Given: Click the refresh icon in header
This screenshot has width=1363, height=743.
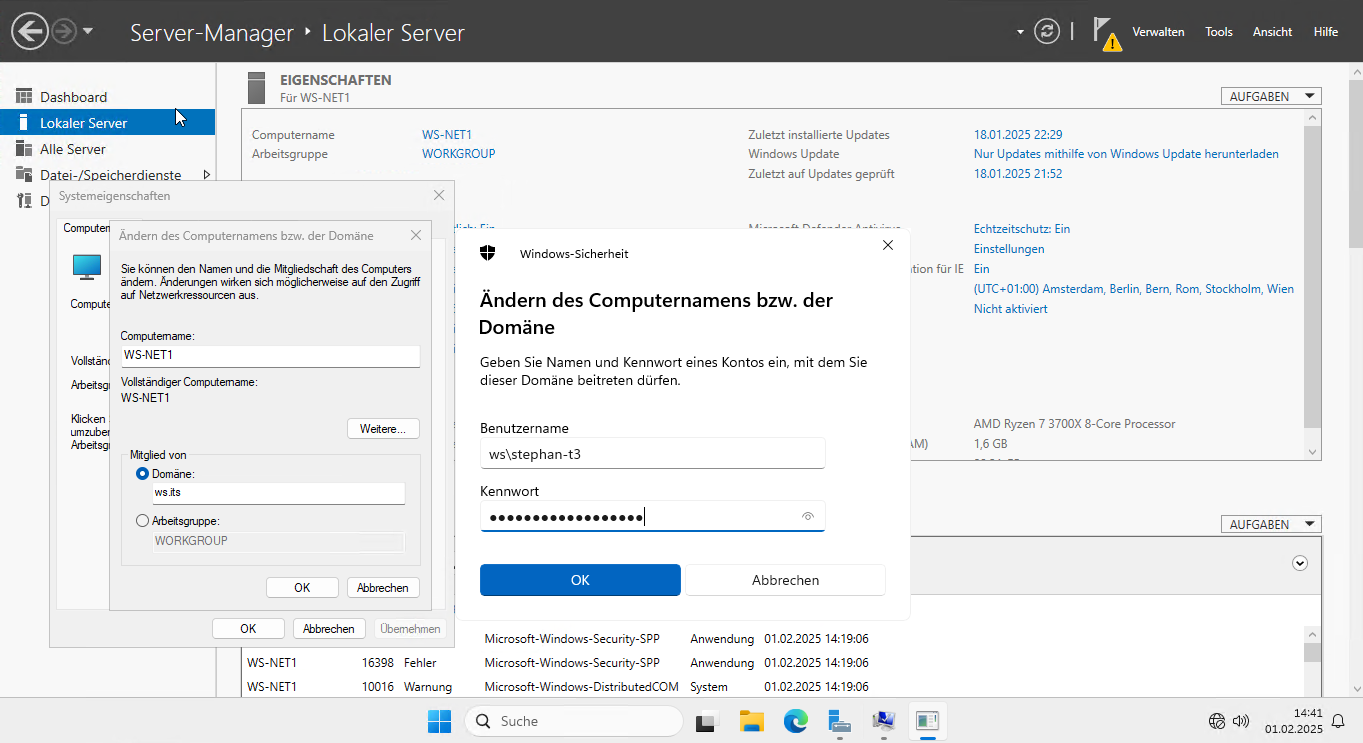Looking at the screenshot, I should tap(1047, 31).
